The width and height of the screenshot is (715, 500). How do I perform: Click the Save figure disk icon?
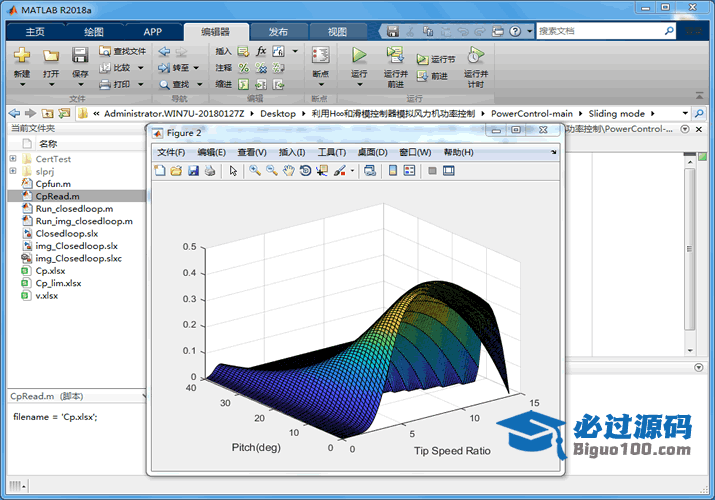pyautogui.click(x=193, y=171)
